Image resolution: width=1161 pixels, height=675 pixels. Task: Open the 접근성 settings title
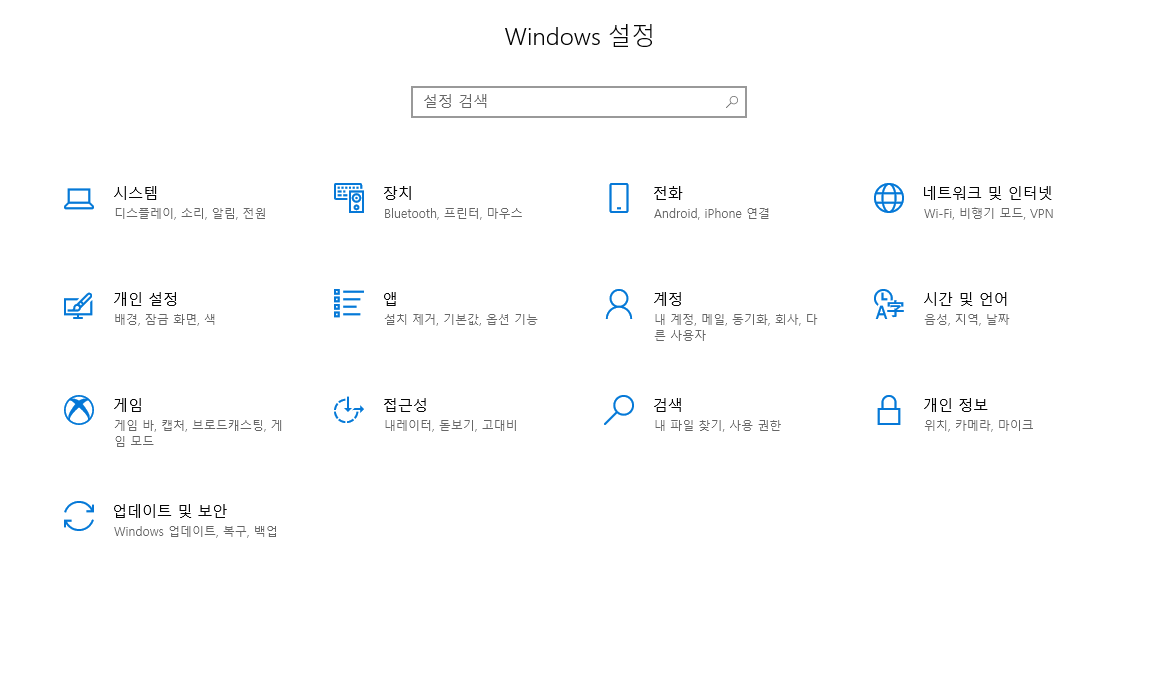click(x=405, y=405)
